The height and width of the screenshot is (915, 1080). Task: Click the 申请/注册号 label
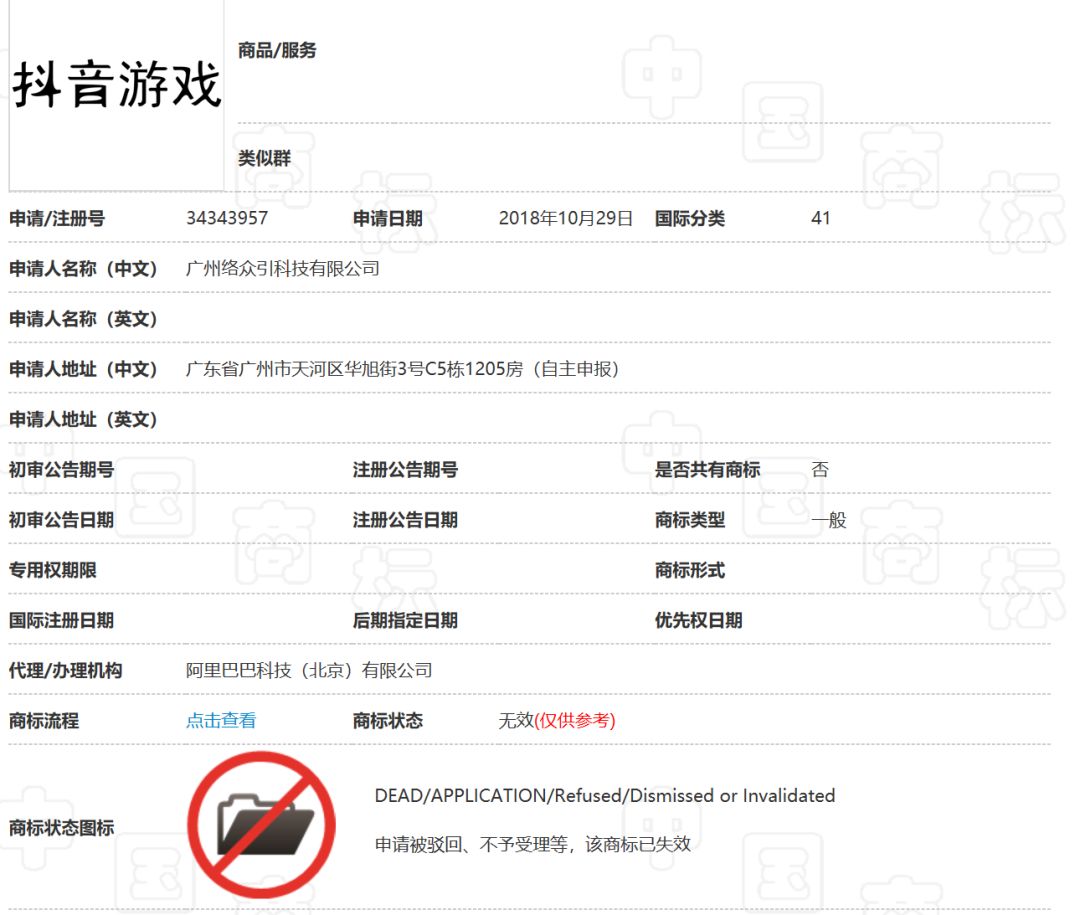(x=56, y=218)
